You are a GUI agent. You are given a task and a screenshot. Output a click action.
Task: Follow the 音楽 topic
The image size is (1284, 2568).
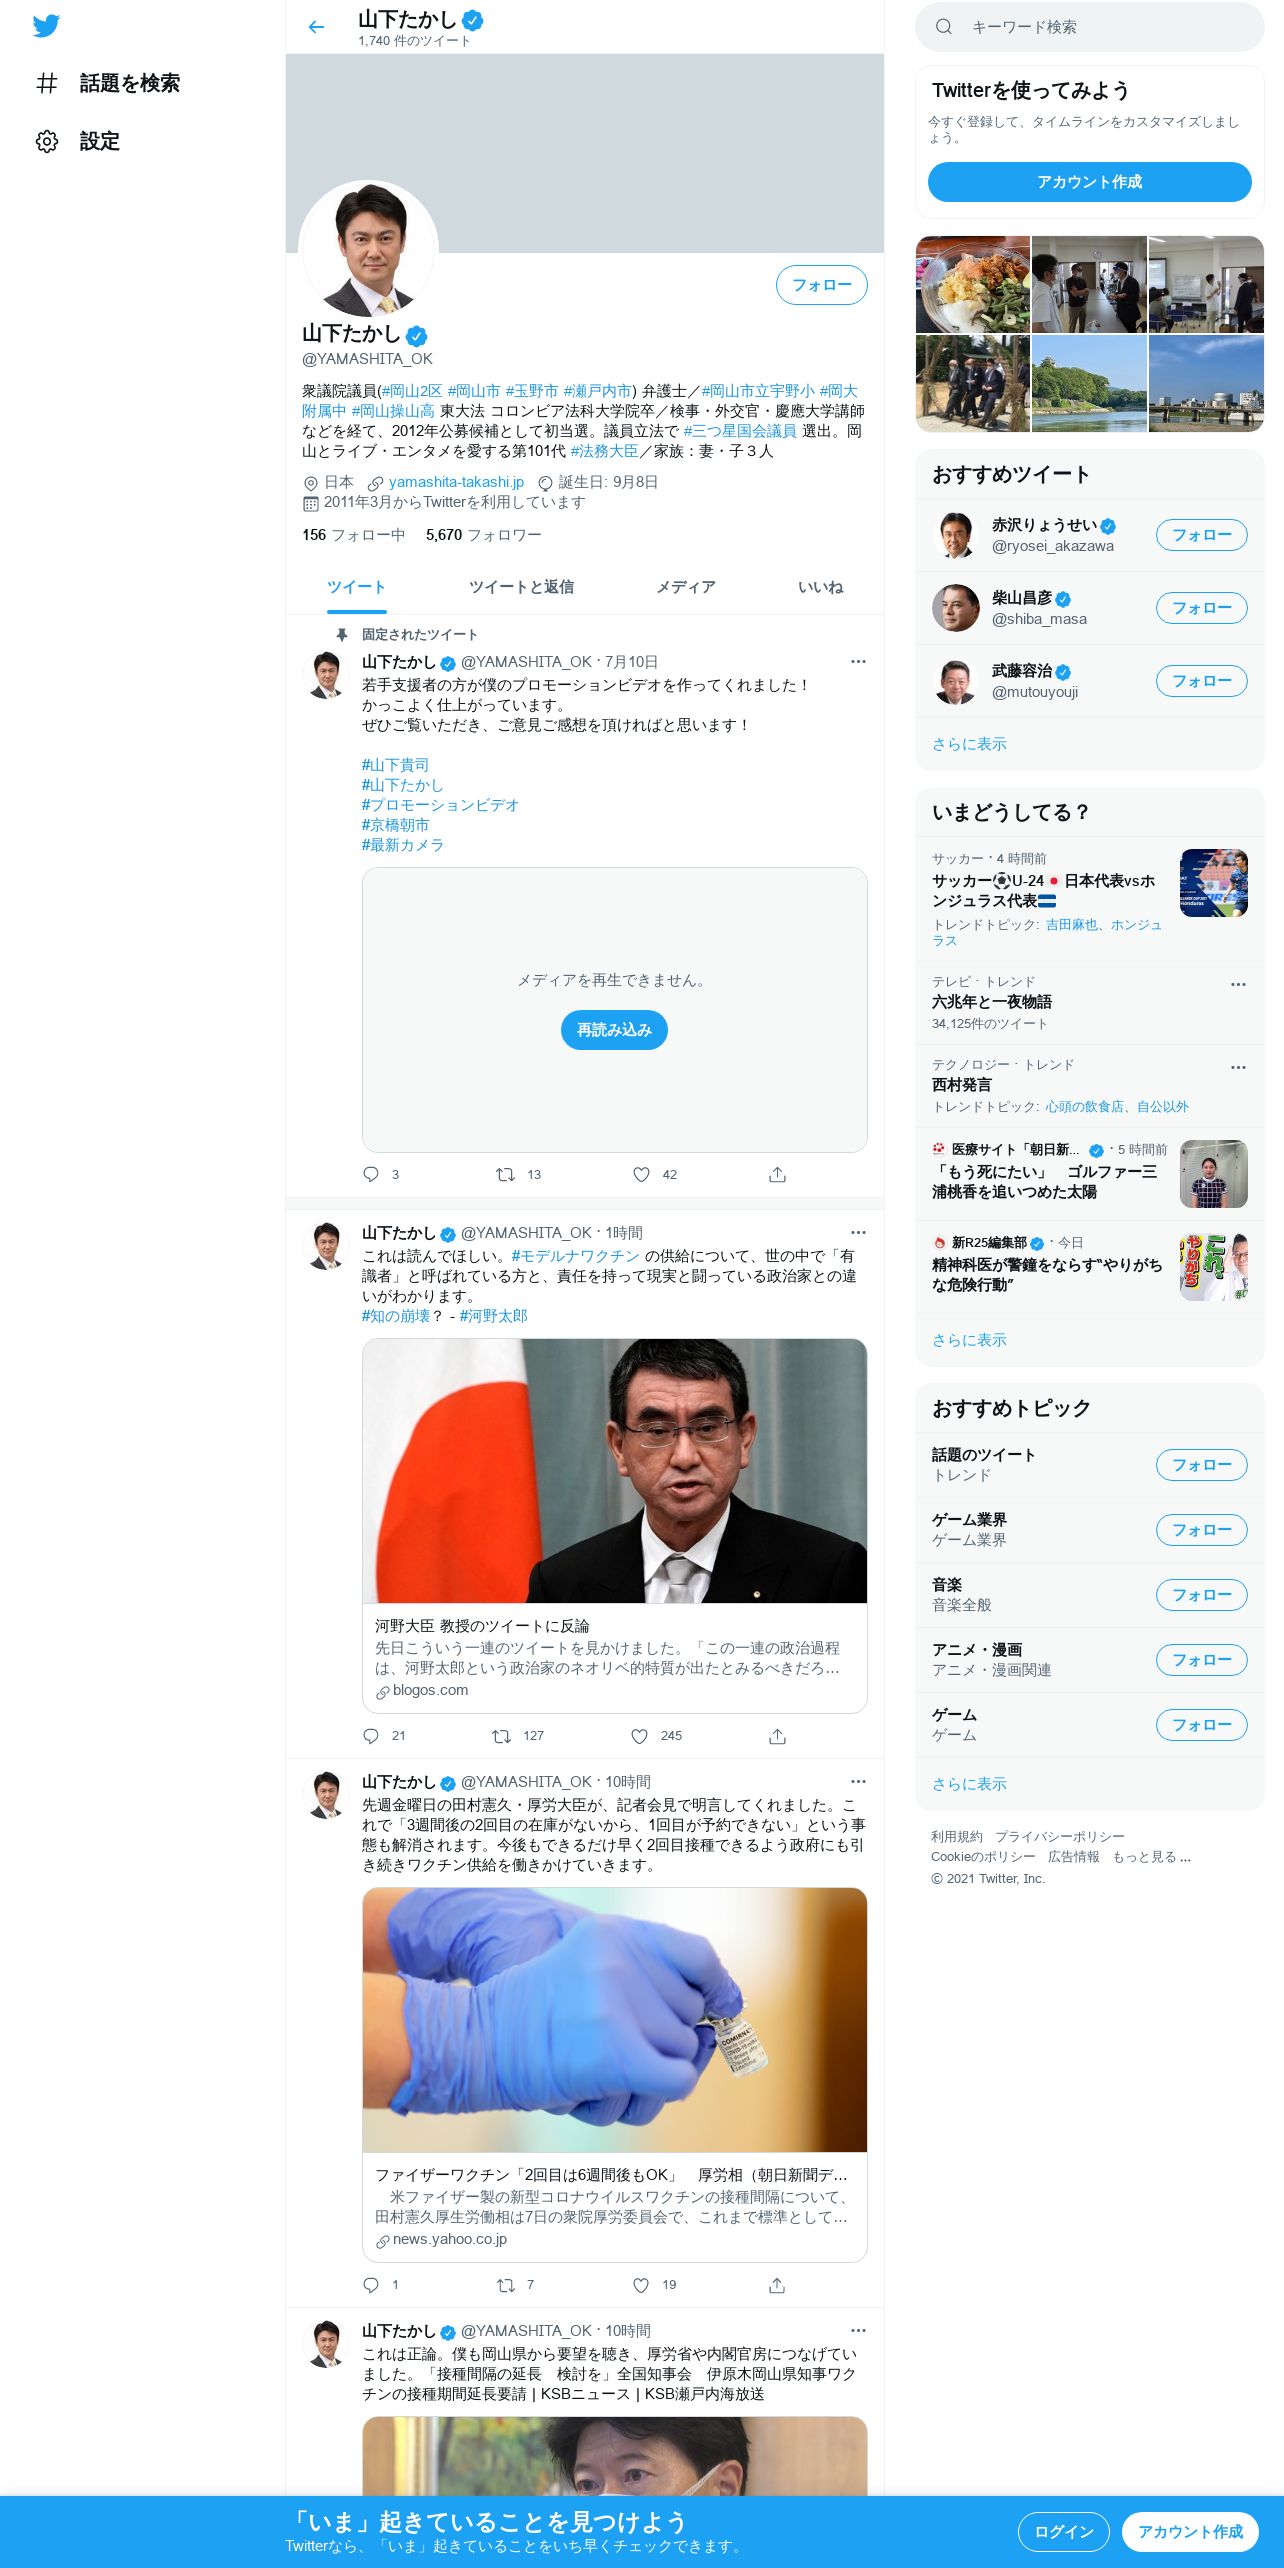tap(1202, 1595)
